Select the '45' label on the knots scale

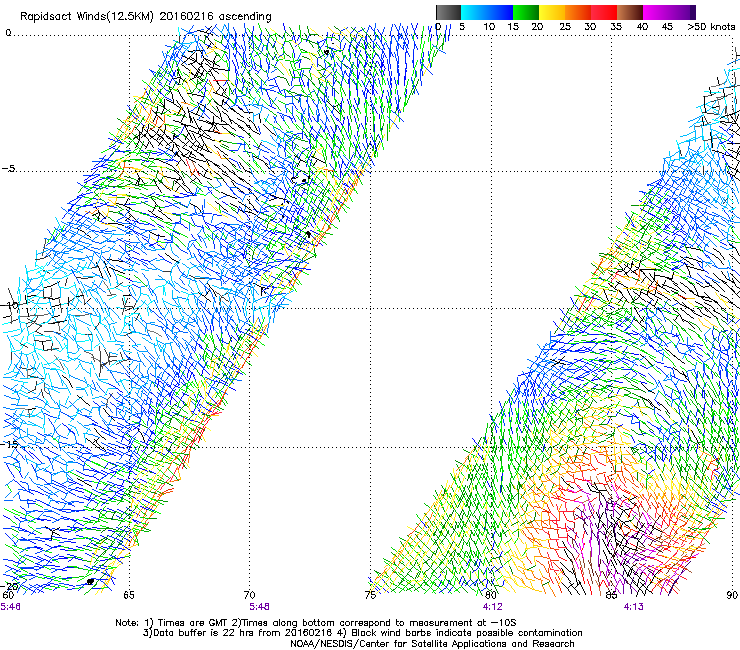tap(667, 27)
